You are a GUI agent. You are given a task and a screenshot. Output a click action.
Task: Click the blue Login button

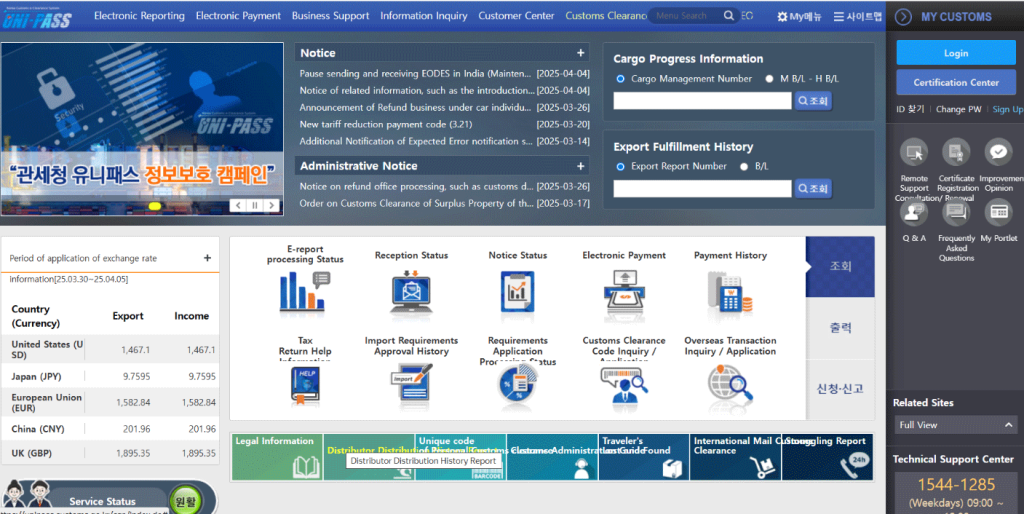click(955, 53)
